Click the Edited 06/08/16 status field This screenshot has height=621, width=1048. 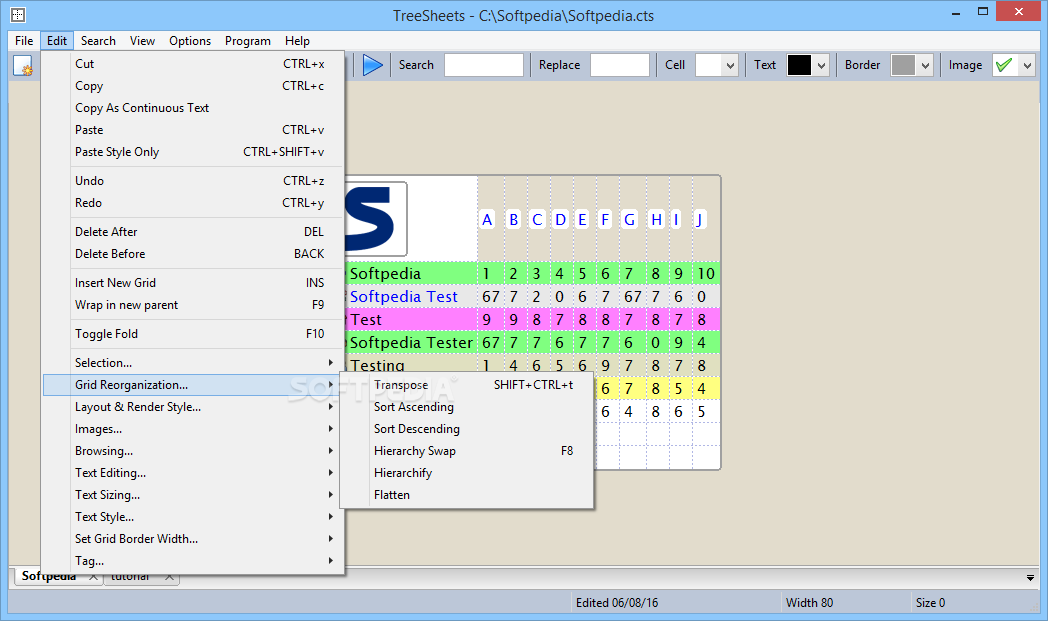(x=675, y=602)
